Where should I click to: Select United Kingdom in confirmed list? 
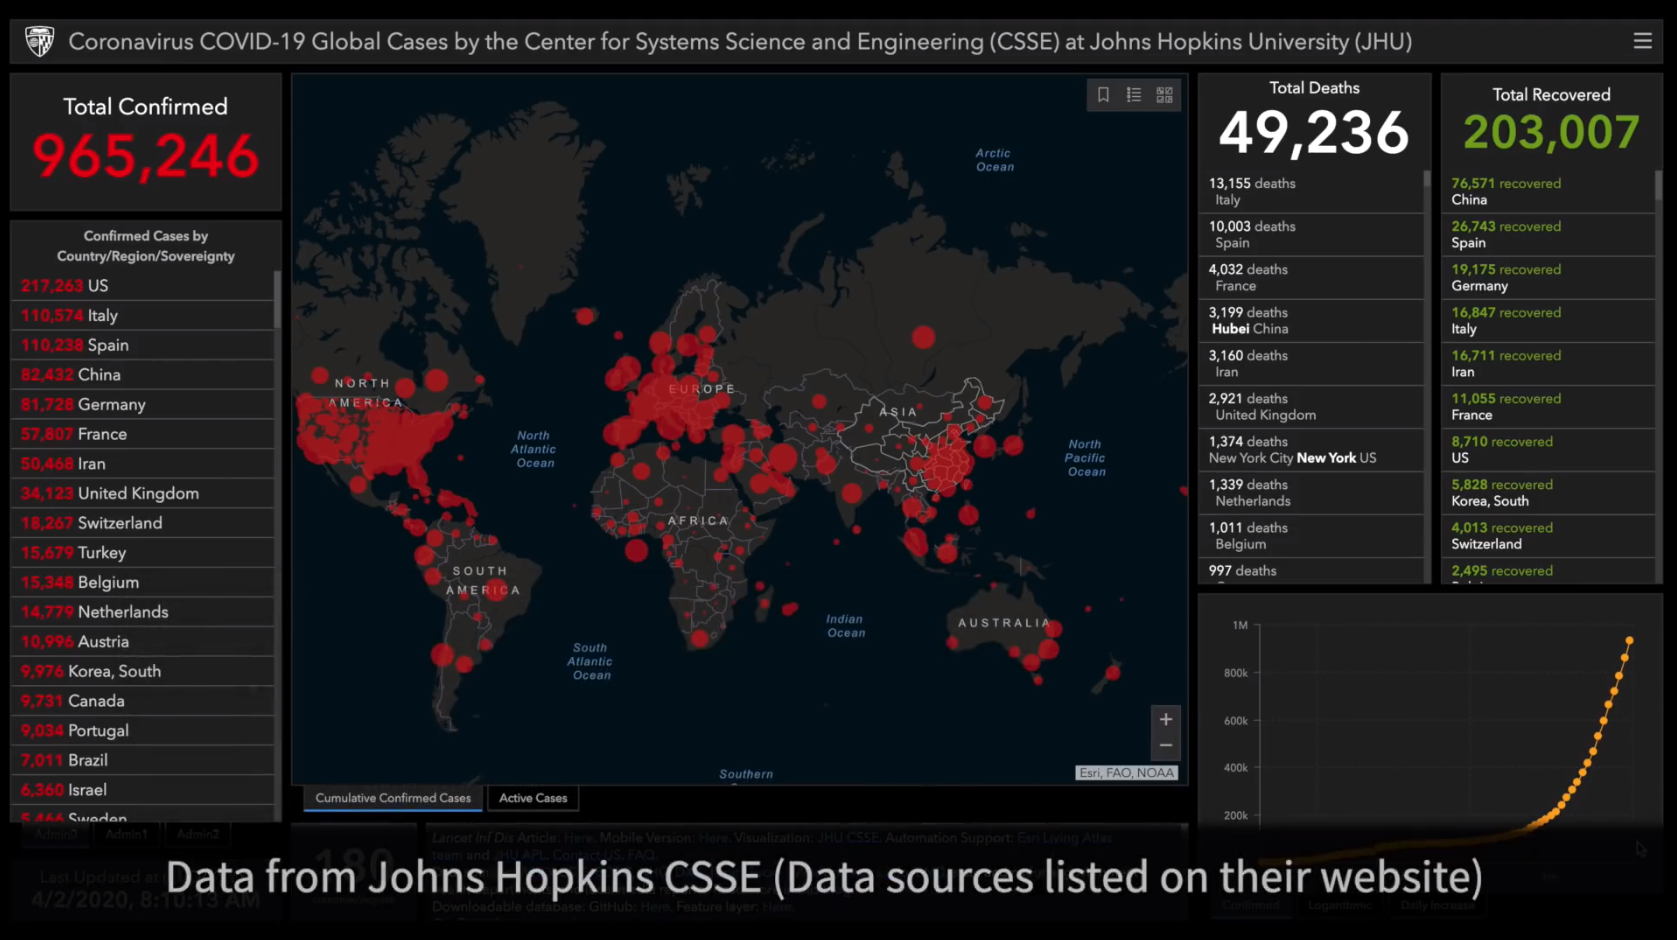(x=142, y=493)
